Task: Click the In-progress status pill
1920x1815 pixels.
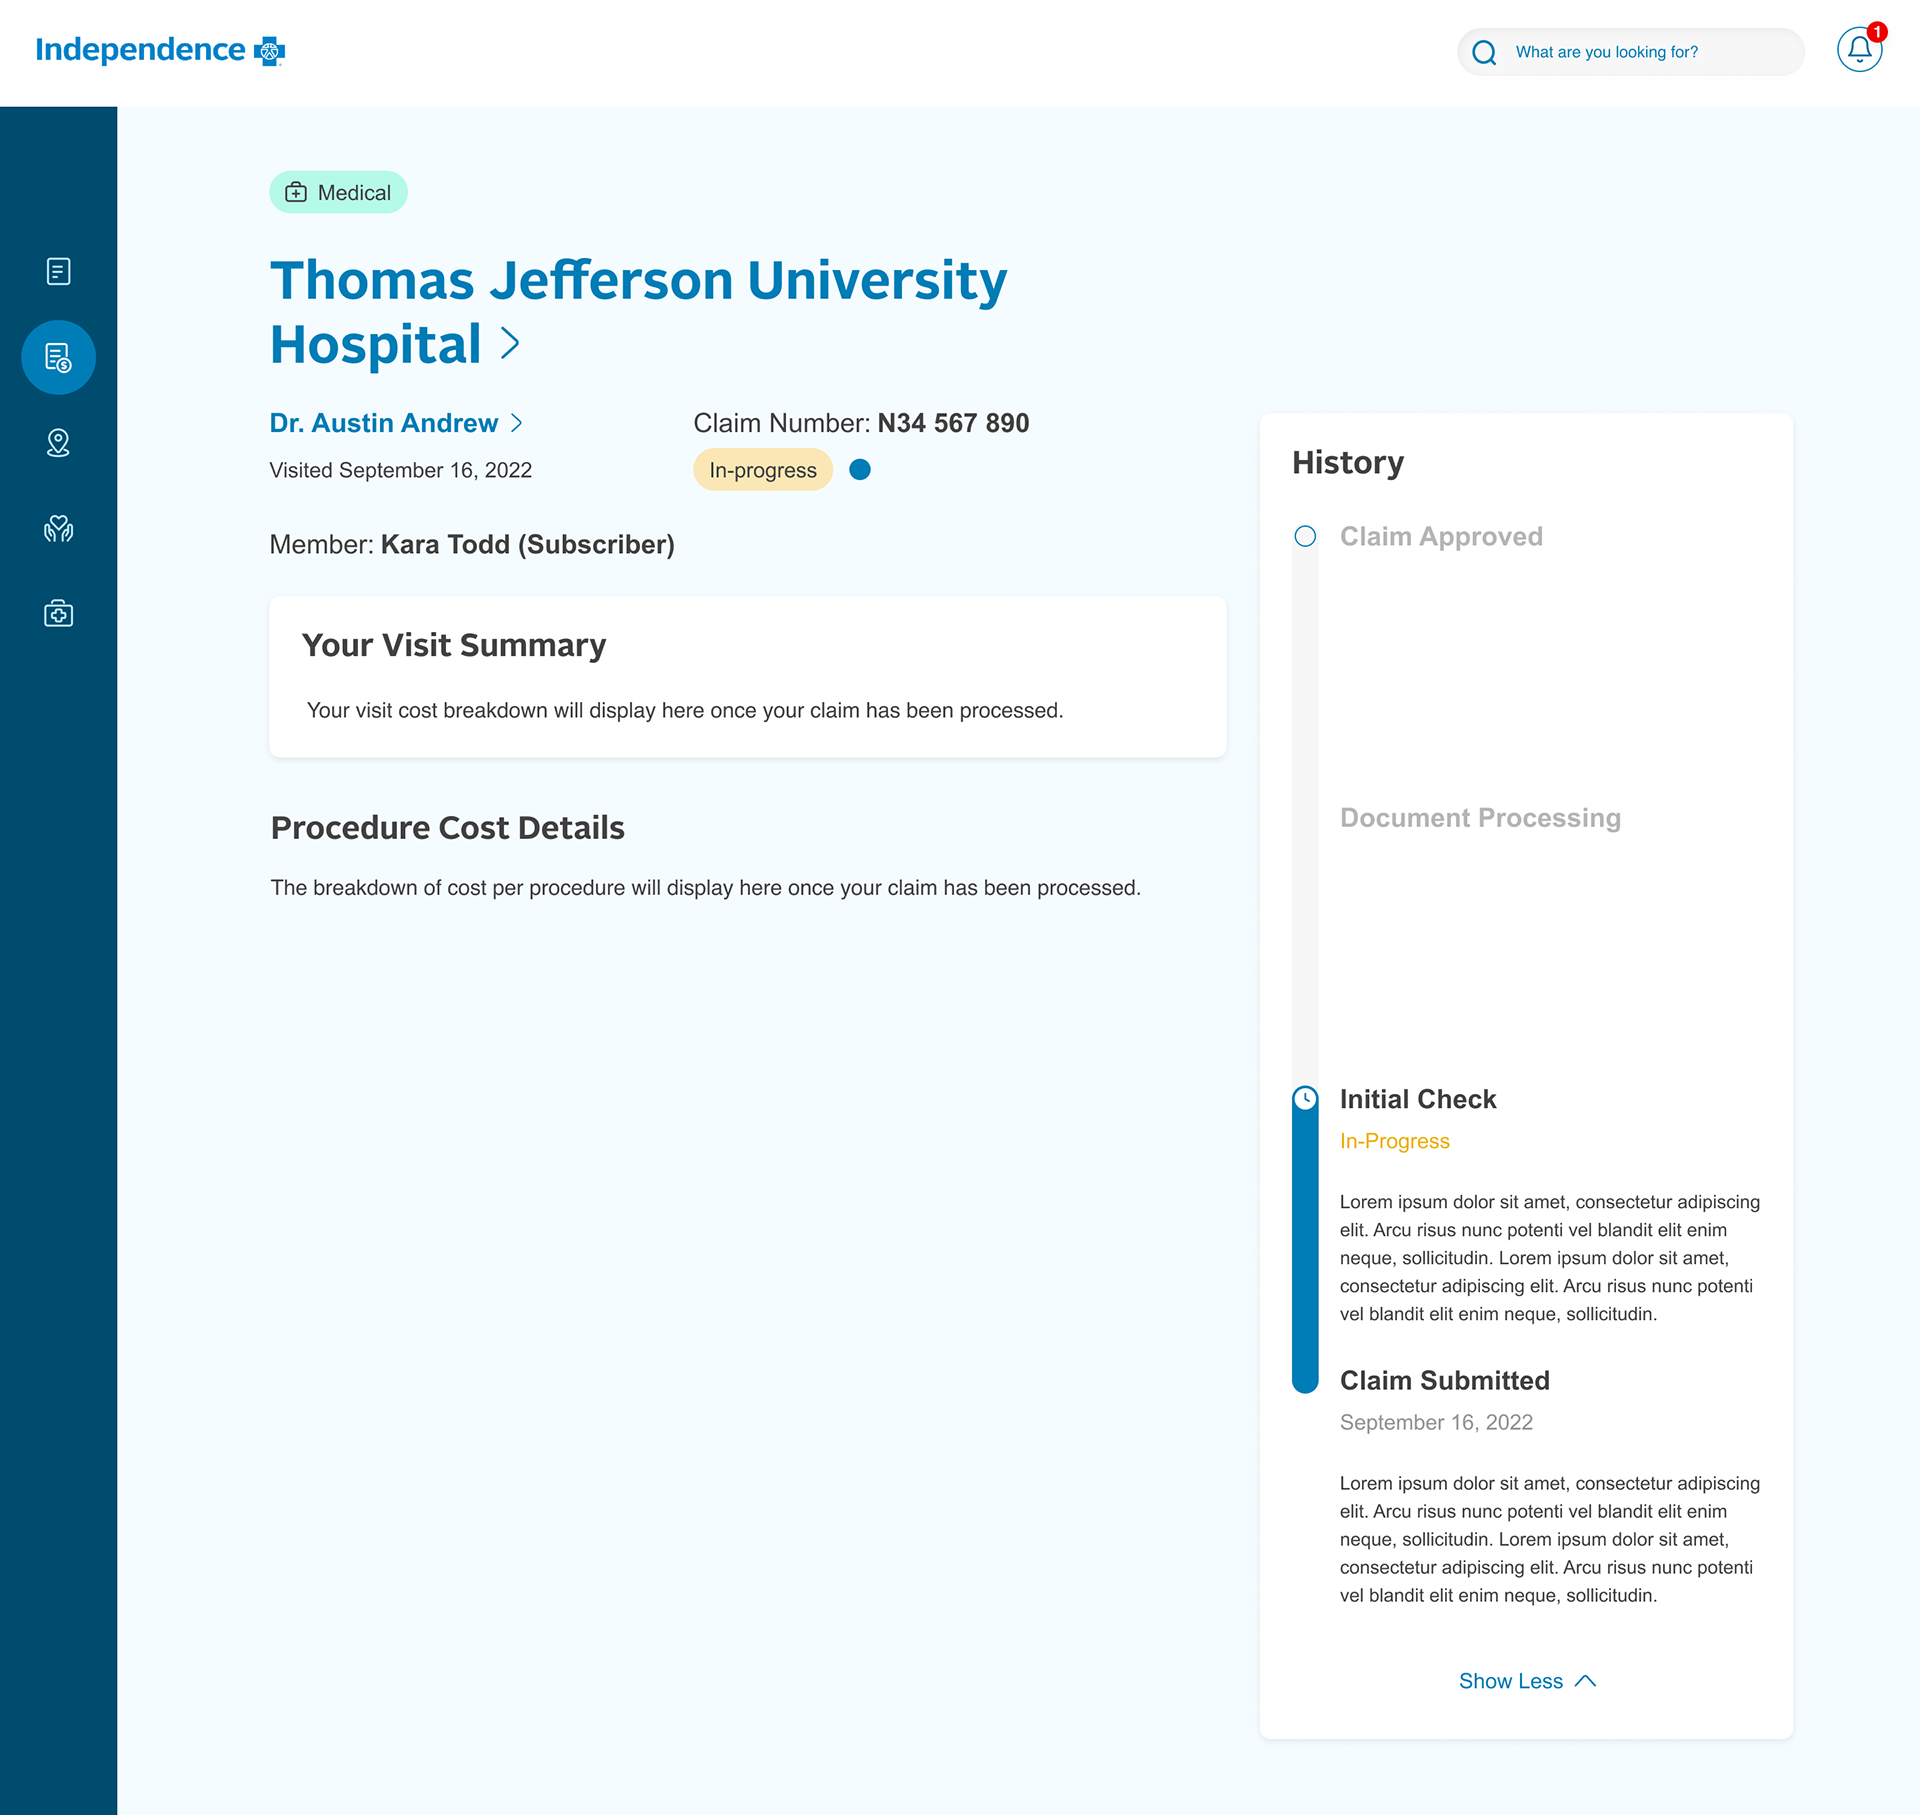Action: (763, 470)
